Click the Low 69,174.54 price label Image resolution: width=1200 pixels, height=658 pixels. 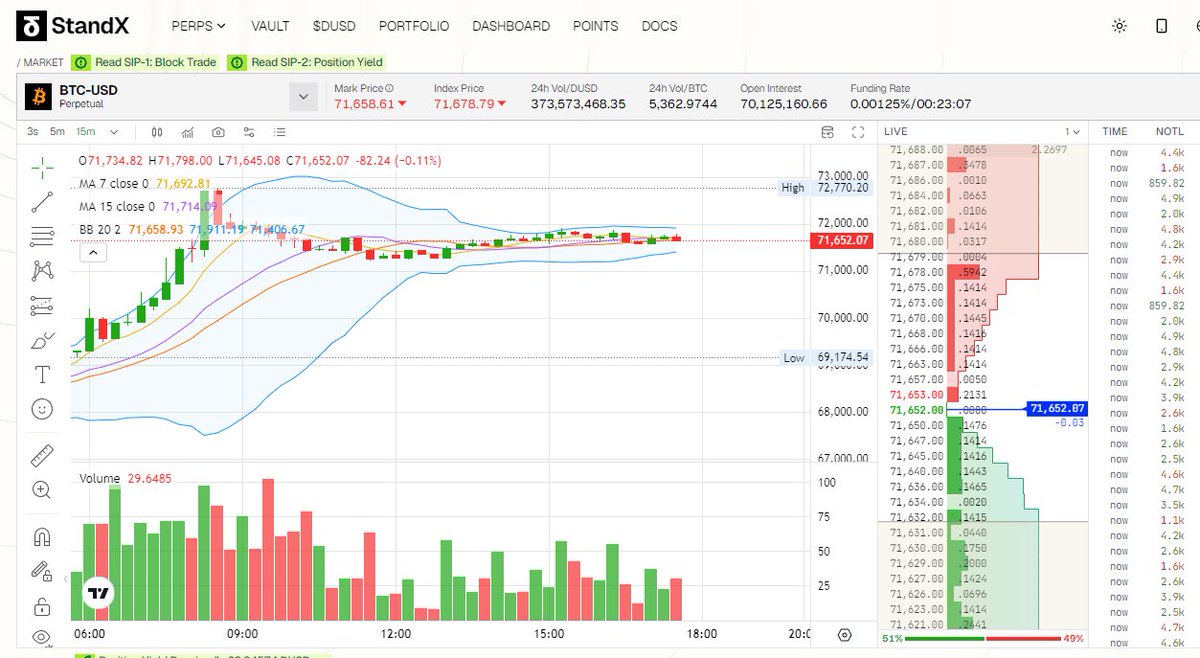pos(826,357)
